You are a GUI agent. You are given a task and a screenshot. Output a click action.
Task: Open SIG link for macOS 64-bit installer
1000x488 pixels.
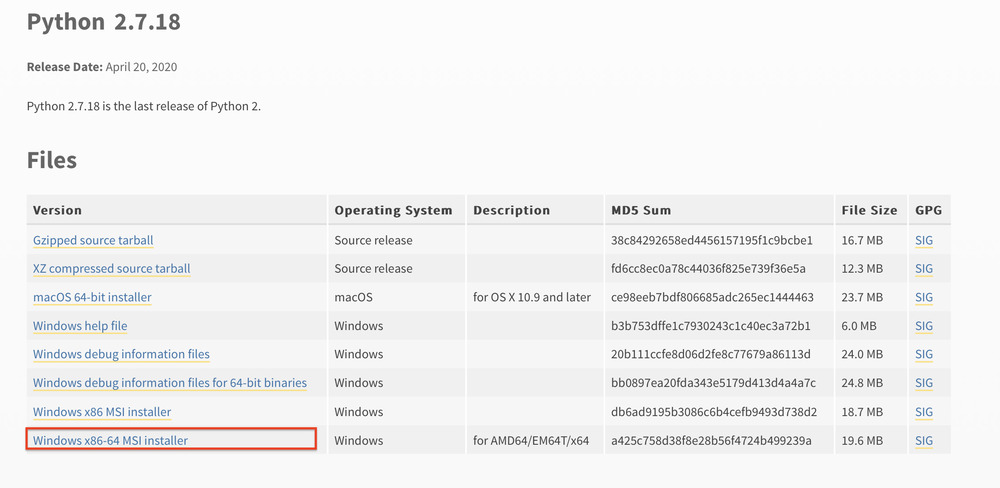(924, 297)
